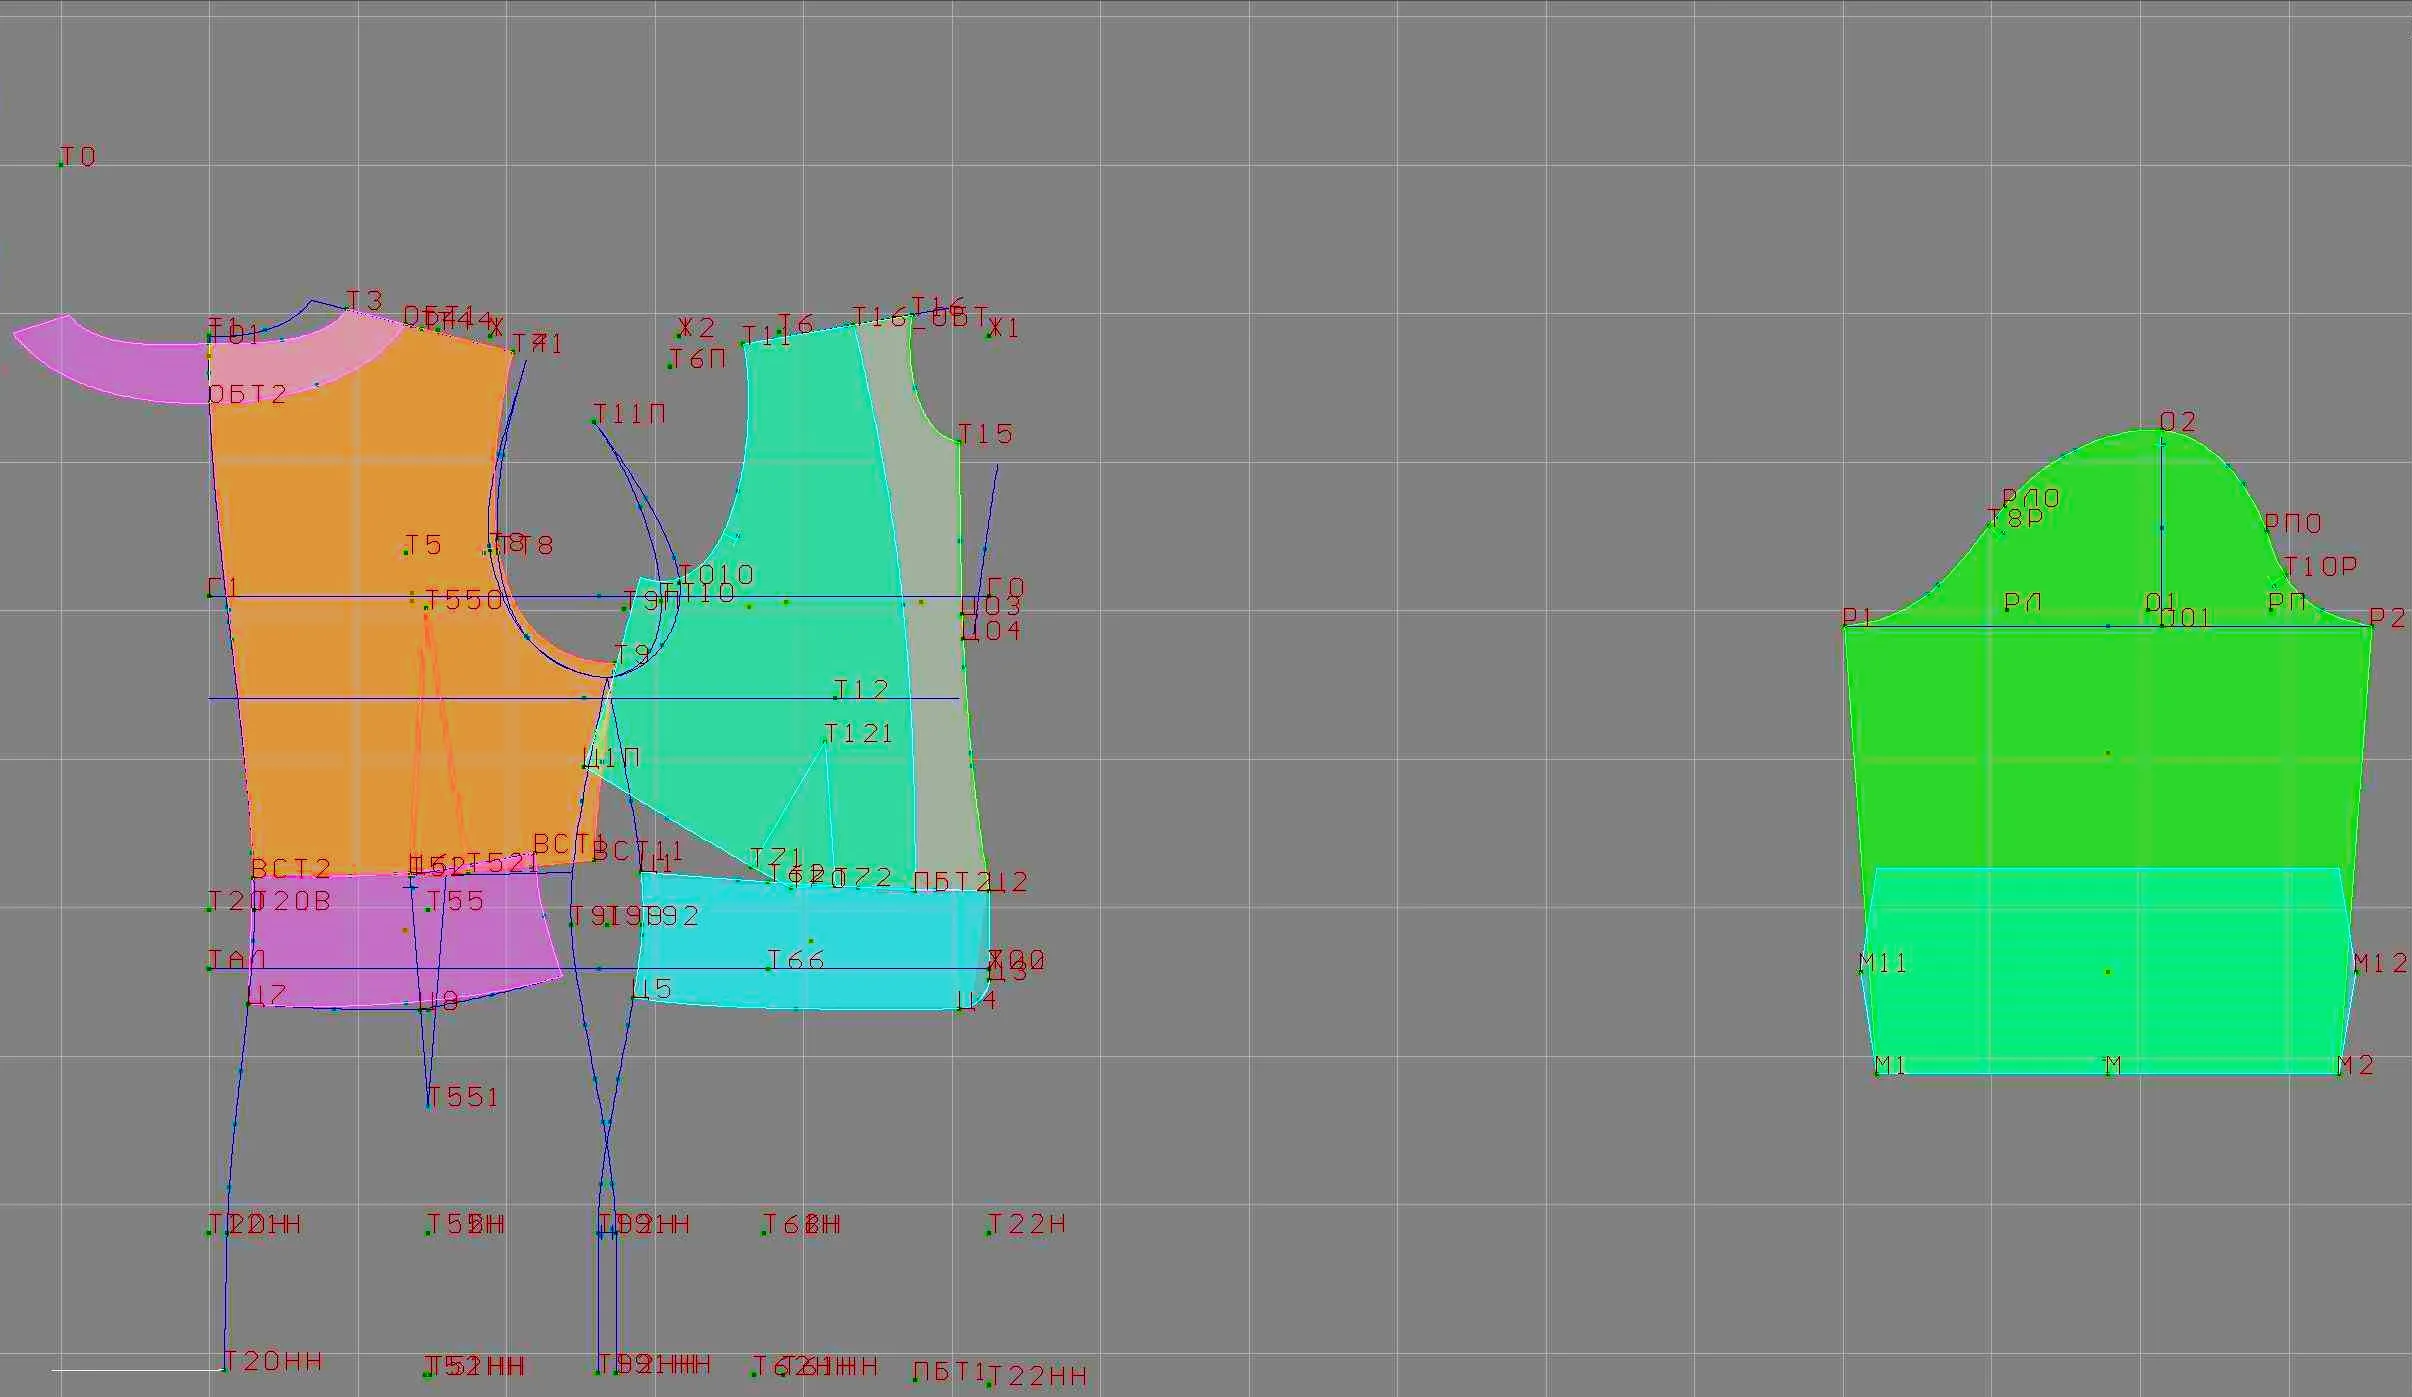Screen dimensions: 2412x1397
Task: Select sleeve point Р2
Action: pos(2389,618)
